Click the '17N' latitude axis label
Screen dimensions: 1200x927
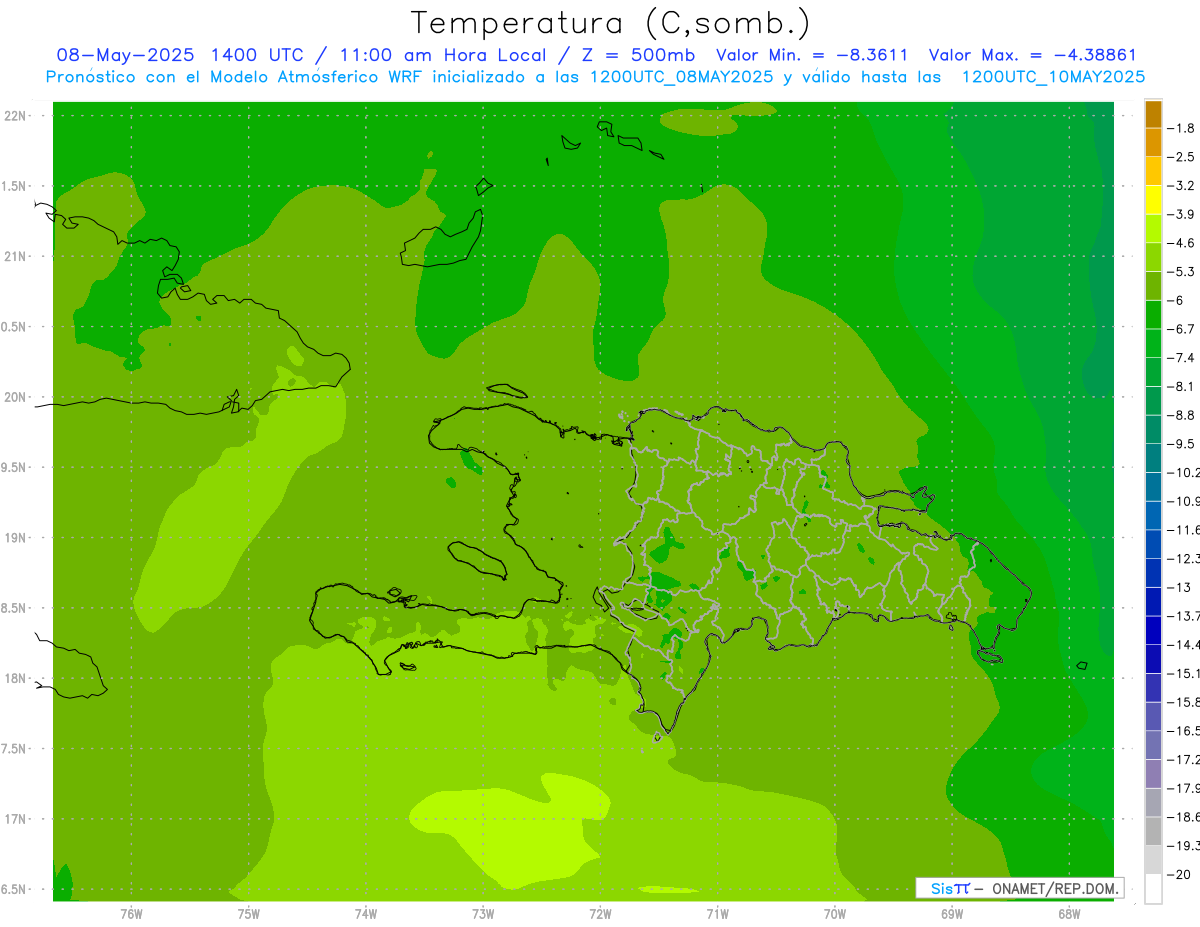[17, 819]
